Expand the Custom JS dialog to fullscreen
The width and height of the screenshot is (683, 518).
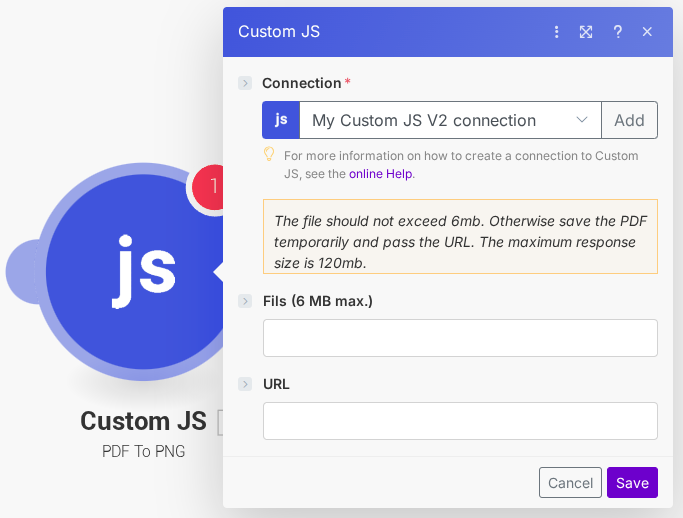[586, 32]
